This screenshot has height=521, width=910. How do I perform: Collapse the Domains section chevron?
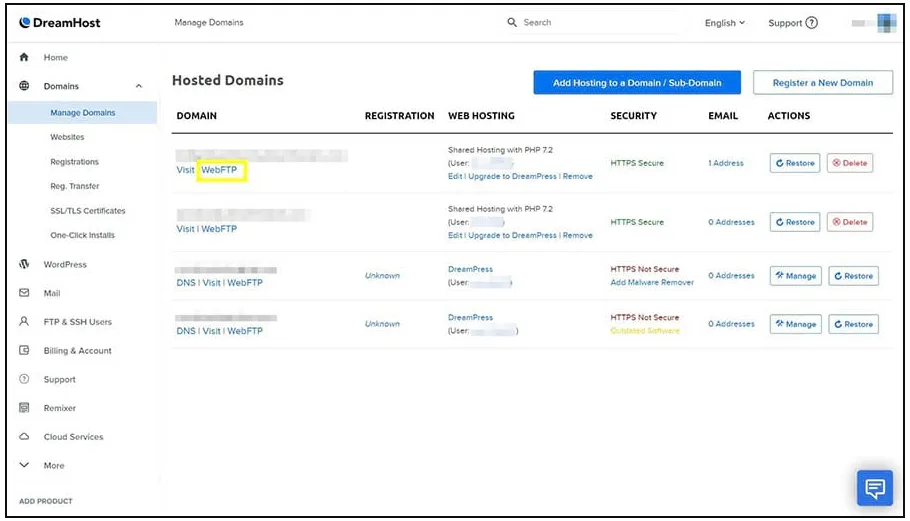click(x=139, y=86)
